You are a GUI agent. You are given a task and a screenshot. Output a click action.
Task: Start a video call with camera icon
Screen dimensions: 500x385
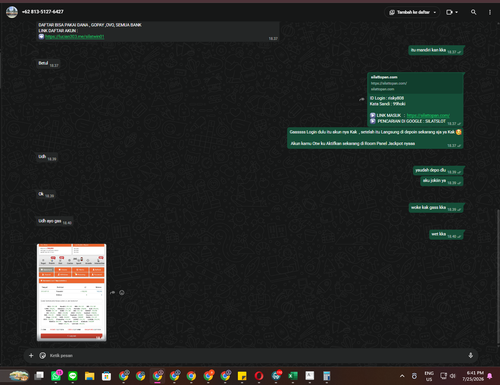click(x=449, y=12)
